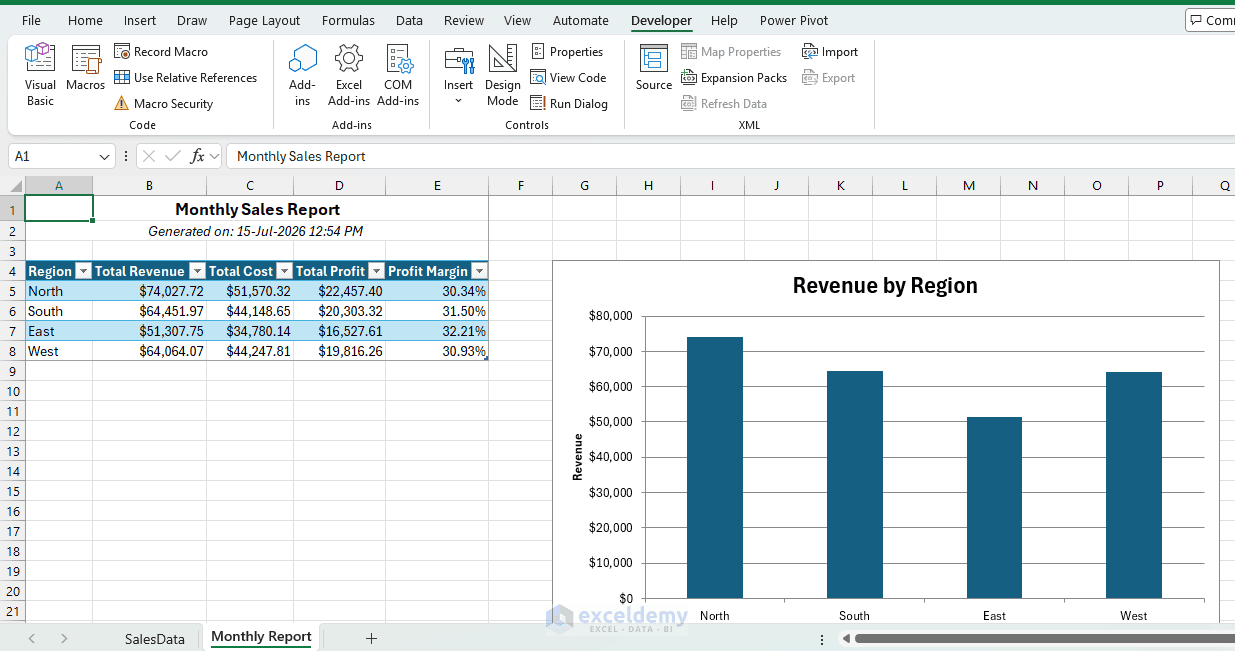The image size is (1235, 651).
Task: Start Record Macro
Action: tap(161, 51)
